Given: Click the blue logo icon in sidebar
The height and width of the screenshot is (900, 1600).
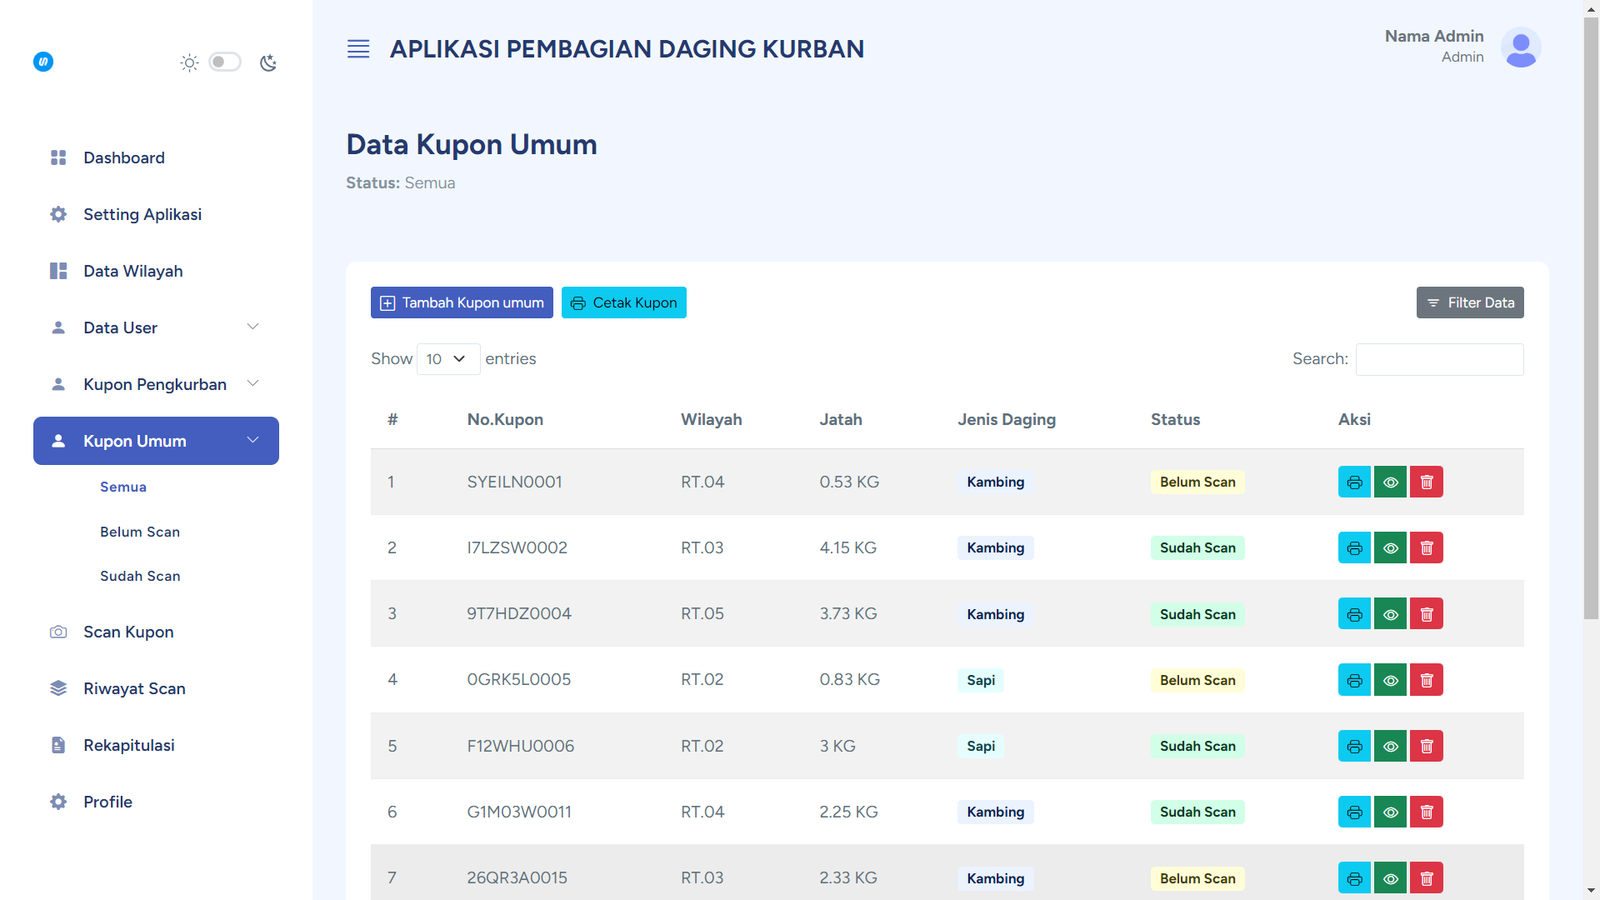Looking at the screenshot, I should pos(43,62).
